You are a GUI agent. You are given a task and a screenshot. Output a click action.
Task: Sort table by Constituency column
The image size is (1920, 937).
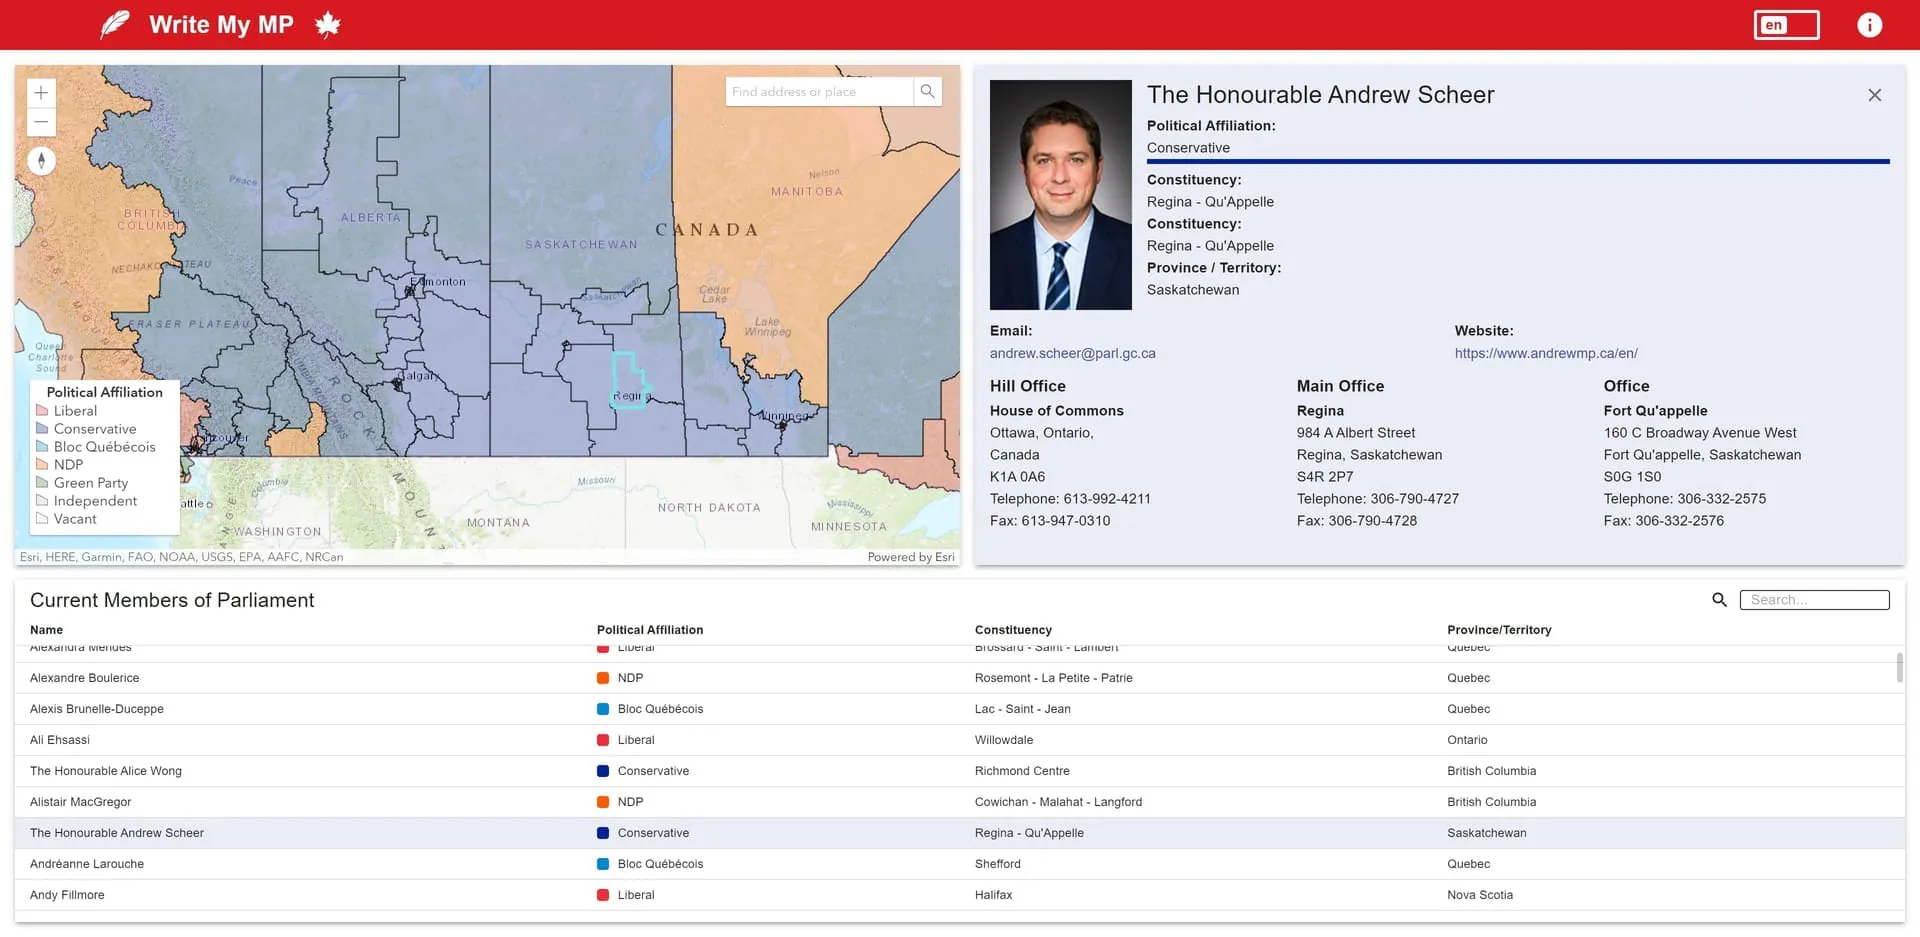pos(1013,630)
